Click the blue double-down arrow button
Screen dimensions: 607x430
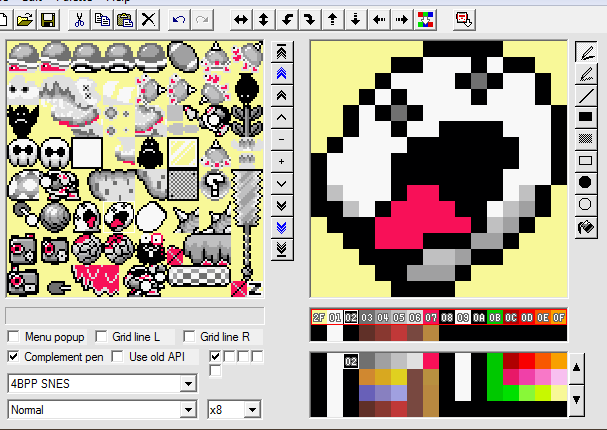[282, 228]
